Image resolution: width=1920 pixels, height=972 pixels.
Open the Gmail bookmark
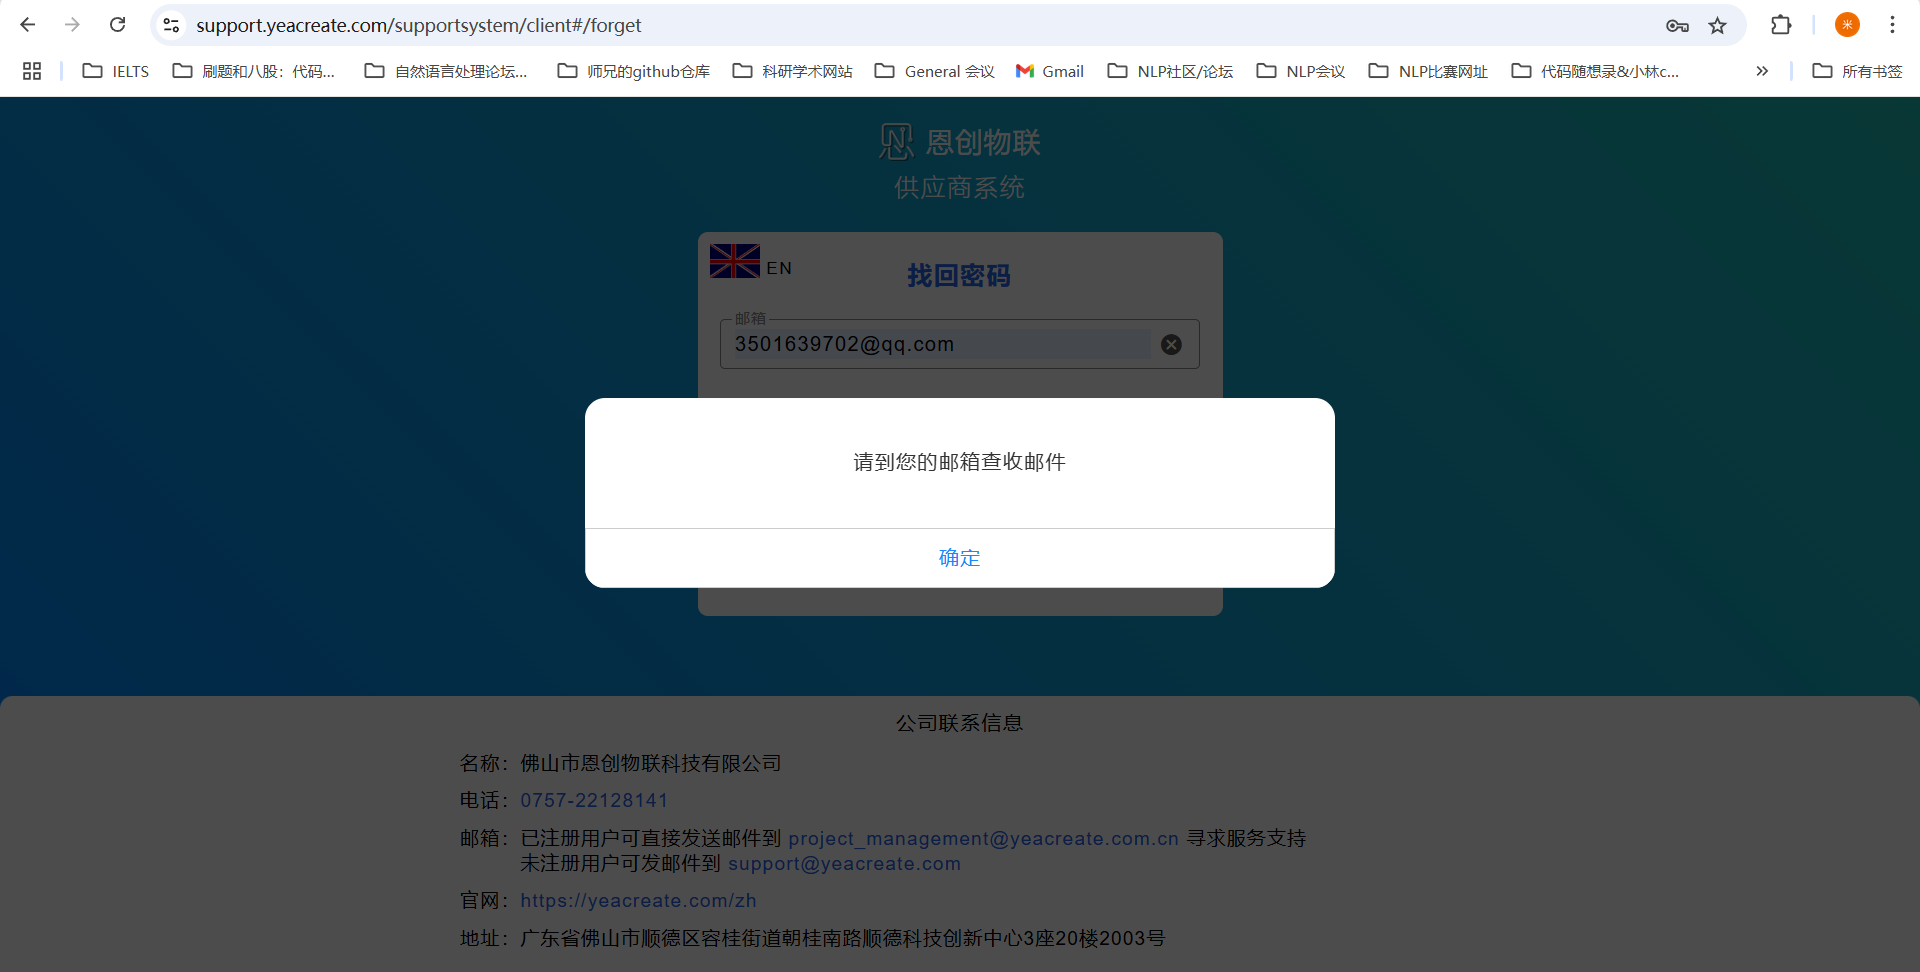tap(1050, 71)
